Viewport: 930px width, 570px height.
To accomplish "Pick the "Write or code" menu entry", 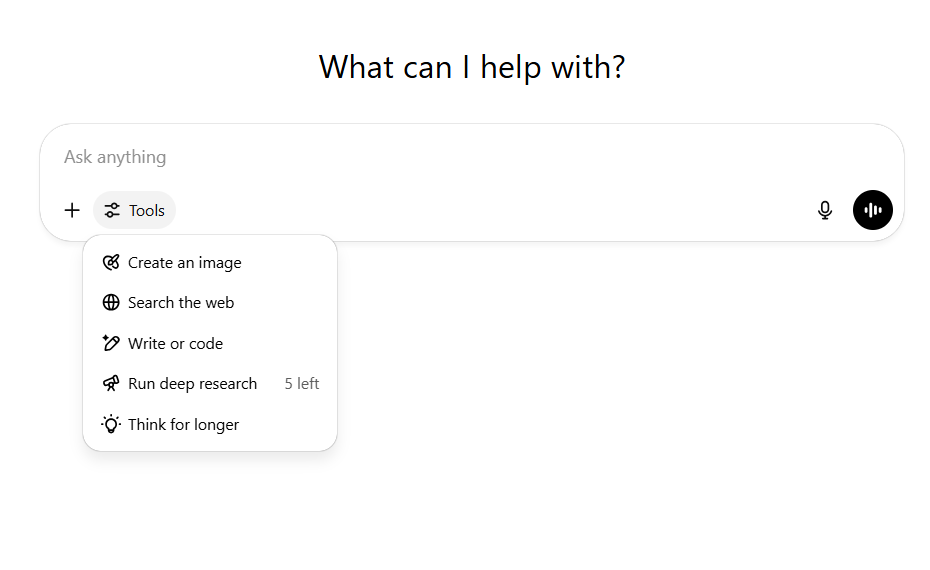I will [176, 344].
